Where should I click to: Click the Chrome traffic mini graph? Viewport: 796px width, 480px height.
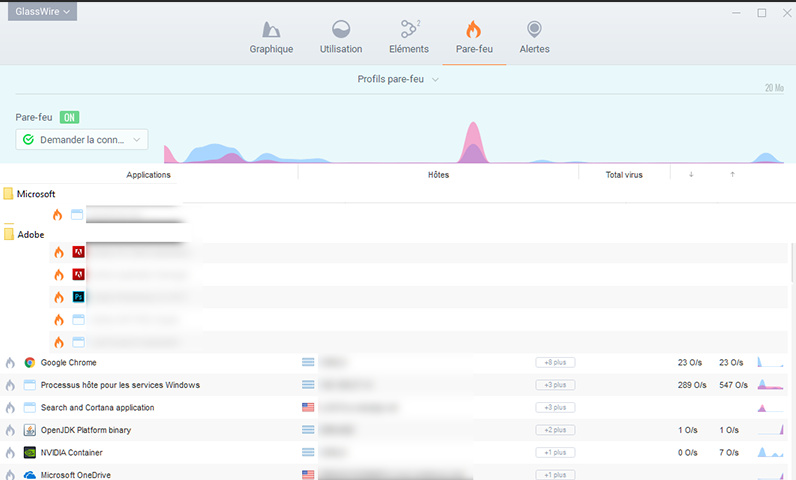point(770,362)
